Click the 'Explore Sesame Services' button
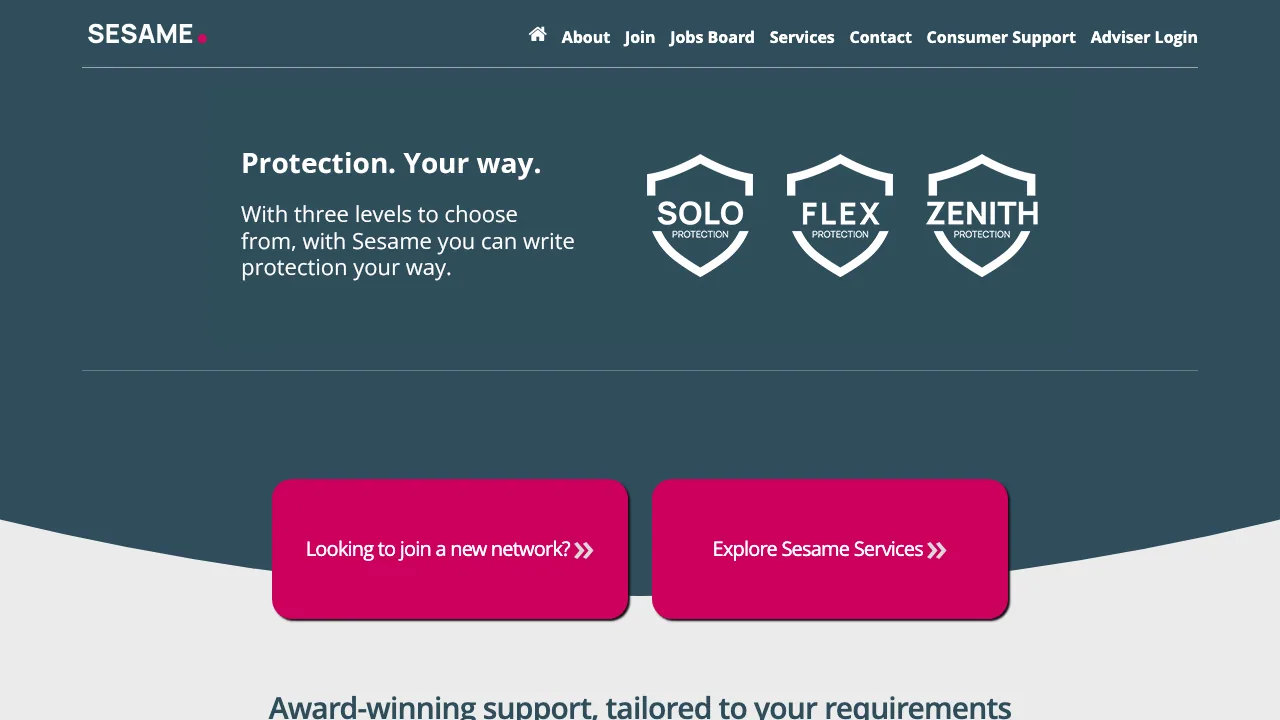This screenshot has width=1280, height=720. pyautogui.click(x=830, y=549)
